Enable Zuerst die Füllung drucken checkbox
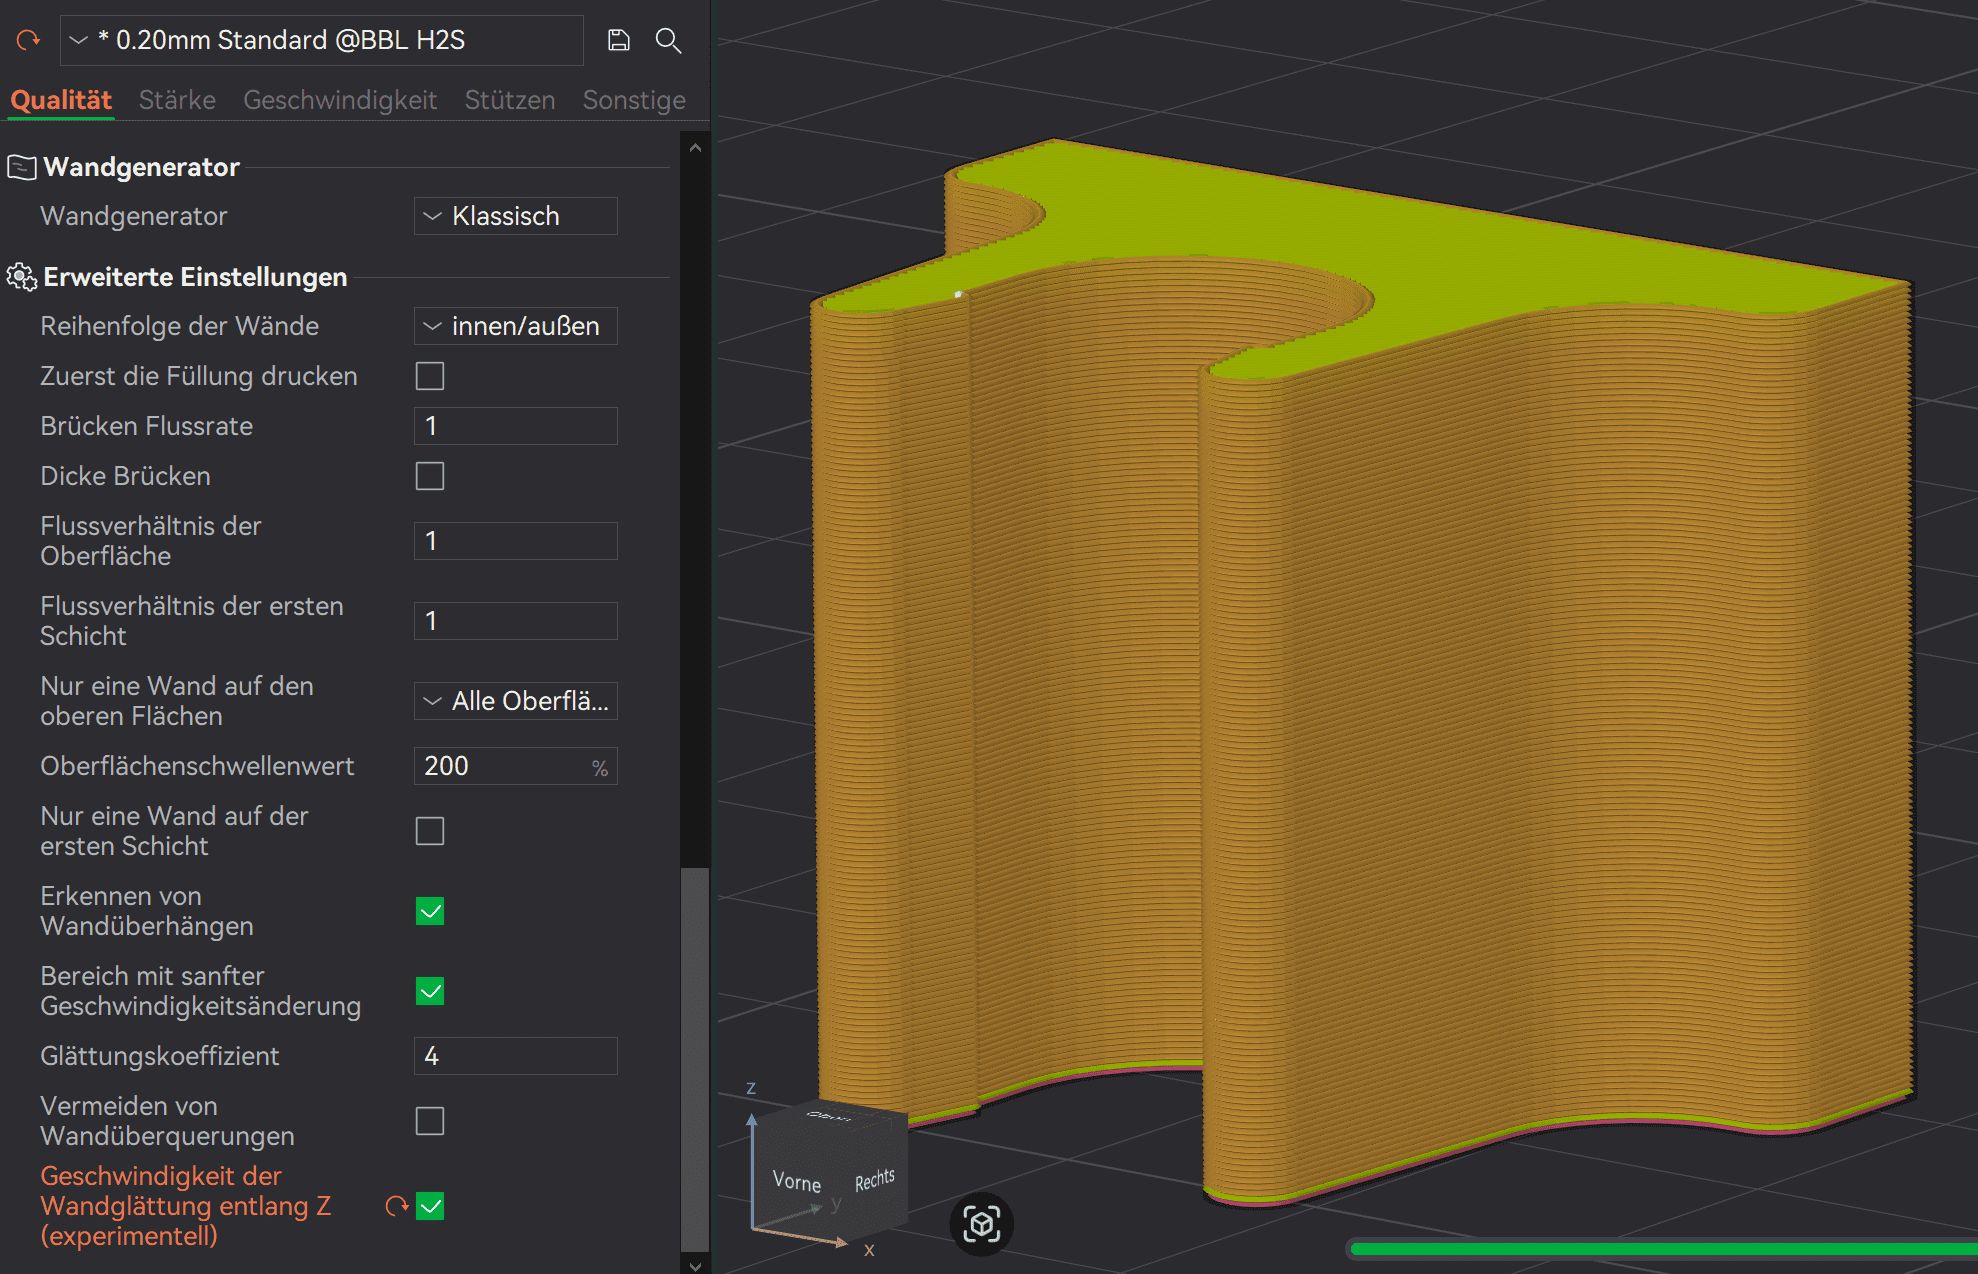 [x=430, y=376]
